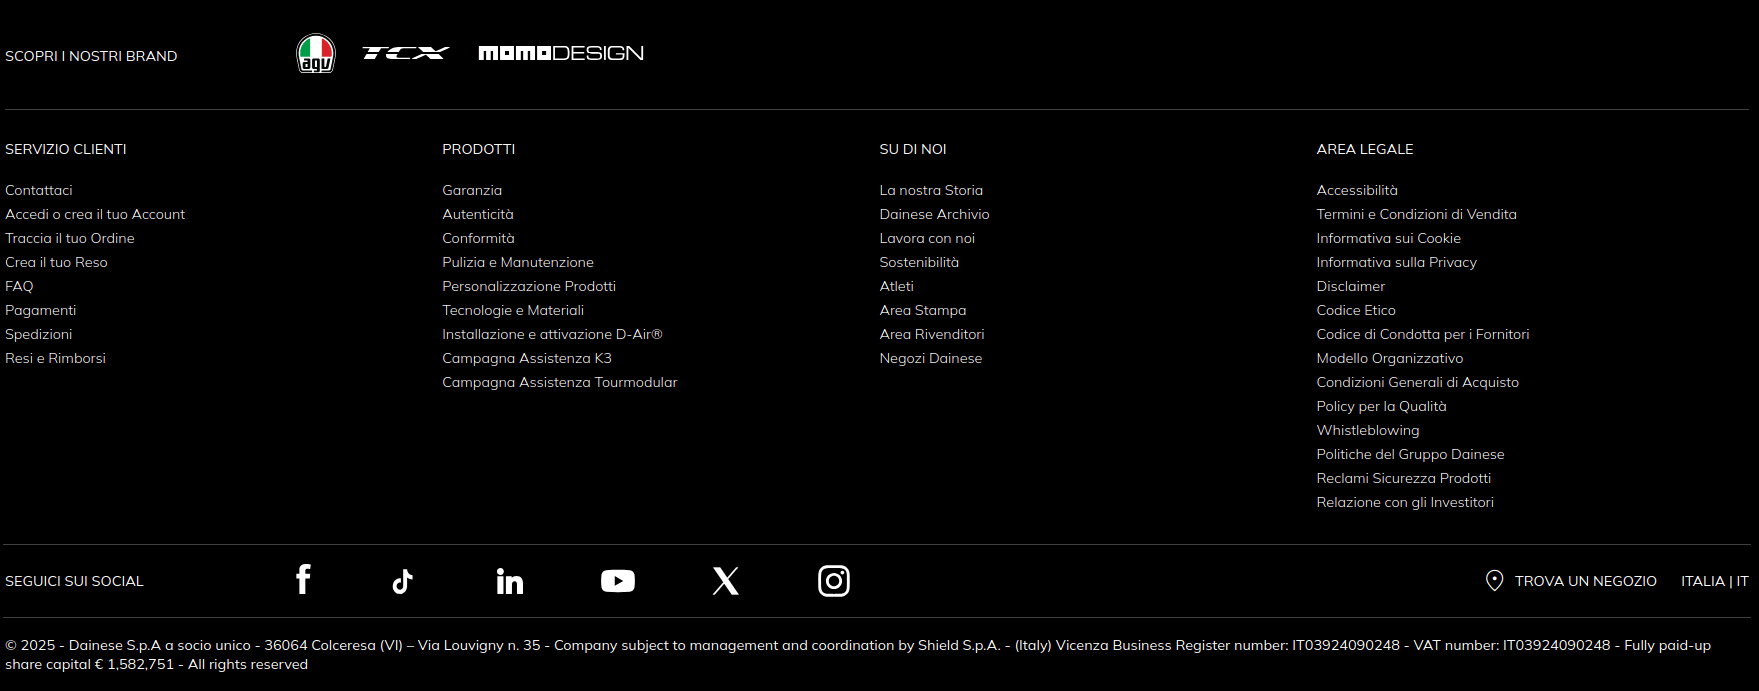
Task: Open Dainese Facebook page icon
Action: 303,580
